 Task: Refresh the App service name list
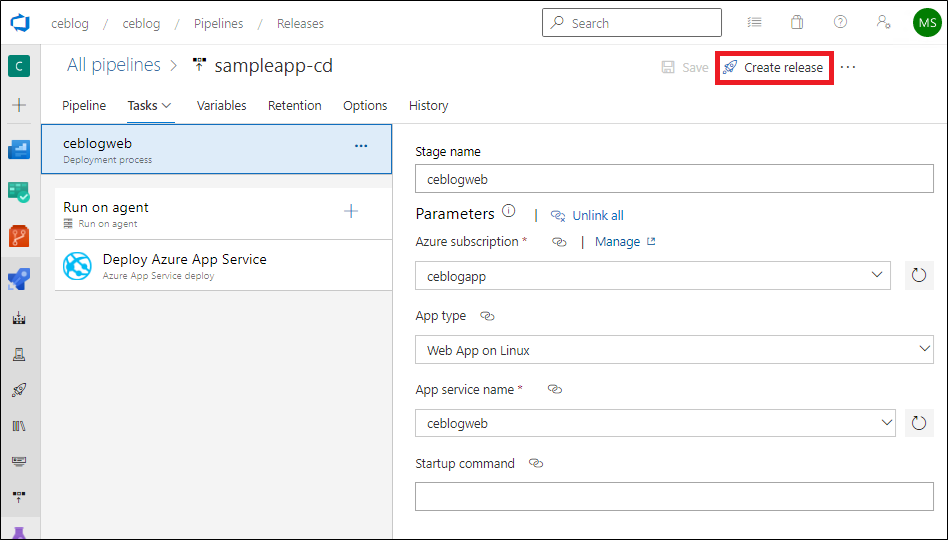tap(919, 423)
